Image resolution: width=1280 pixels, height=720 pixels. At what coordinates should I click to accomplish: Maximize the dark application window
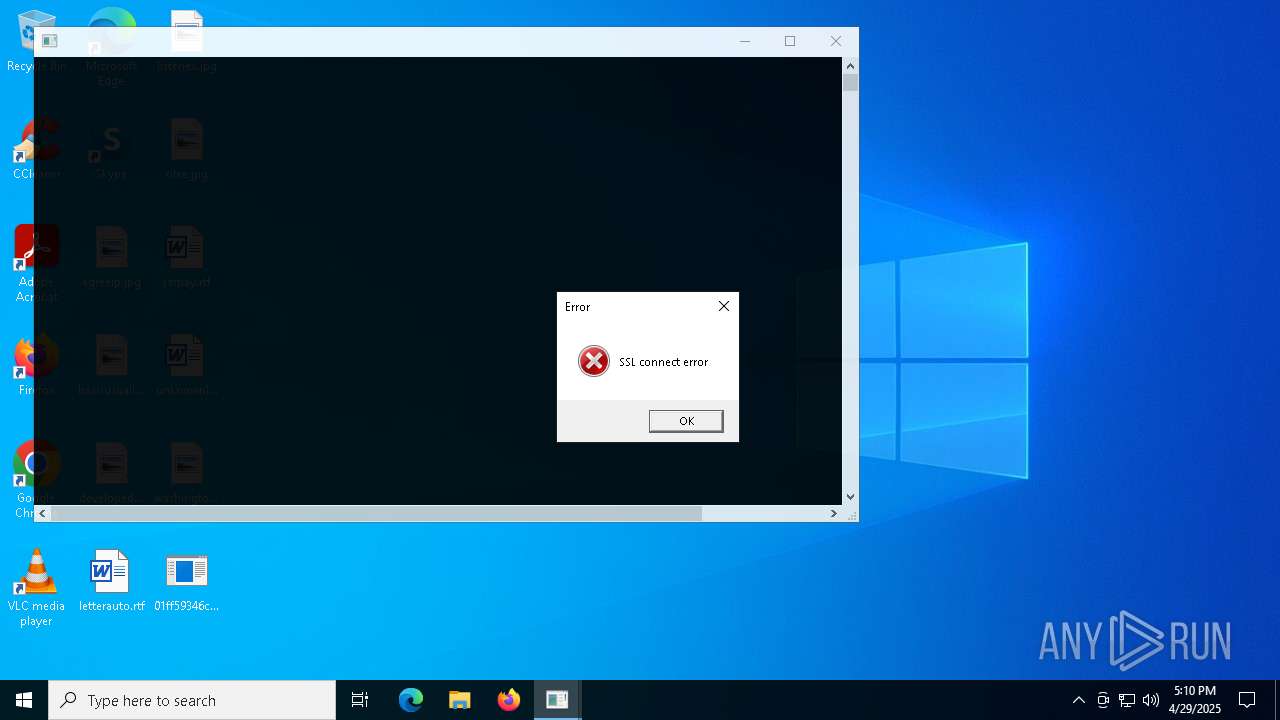click(x=790, y=41)
